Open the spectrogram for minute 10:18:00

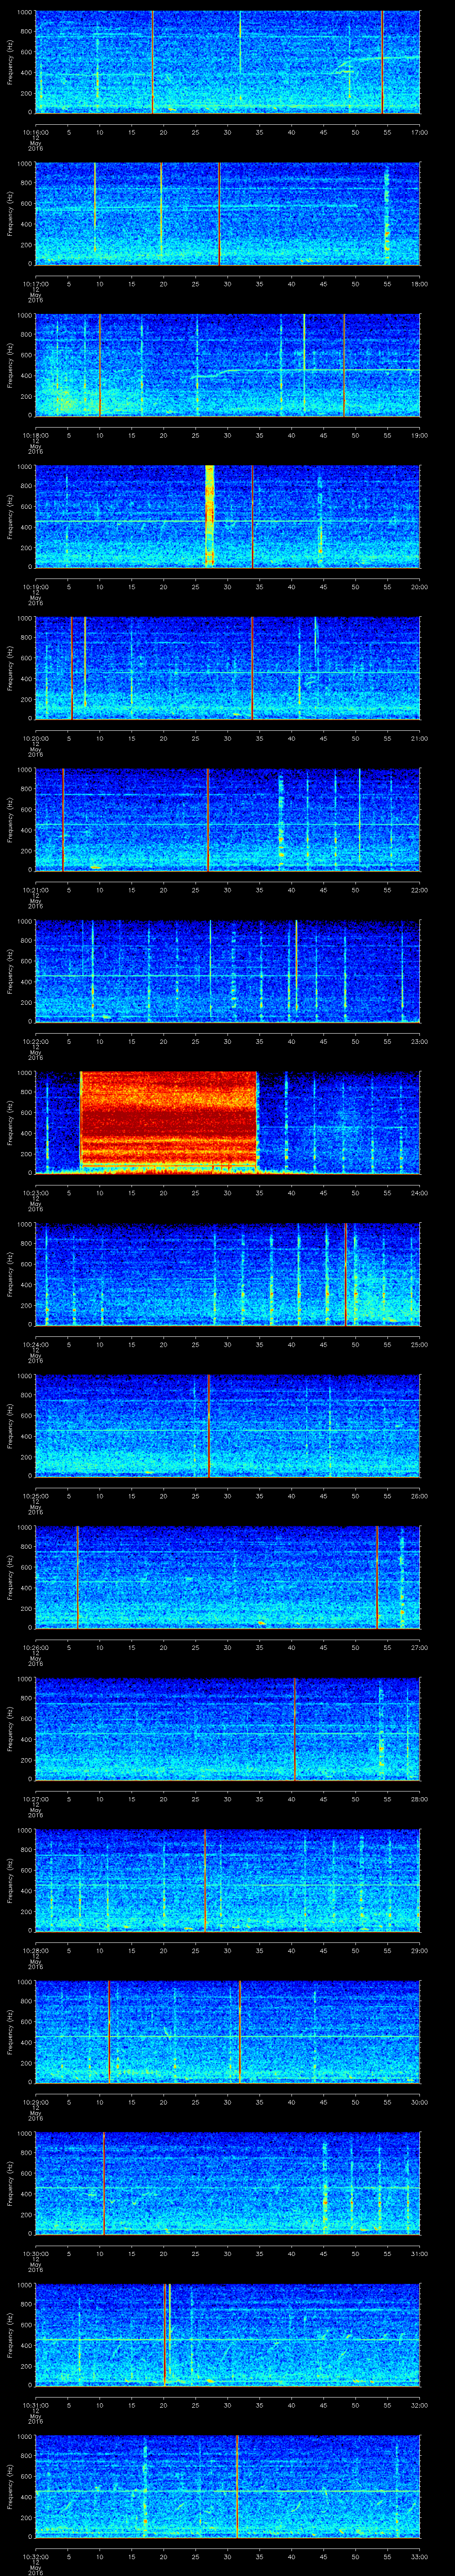point(227,365)
